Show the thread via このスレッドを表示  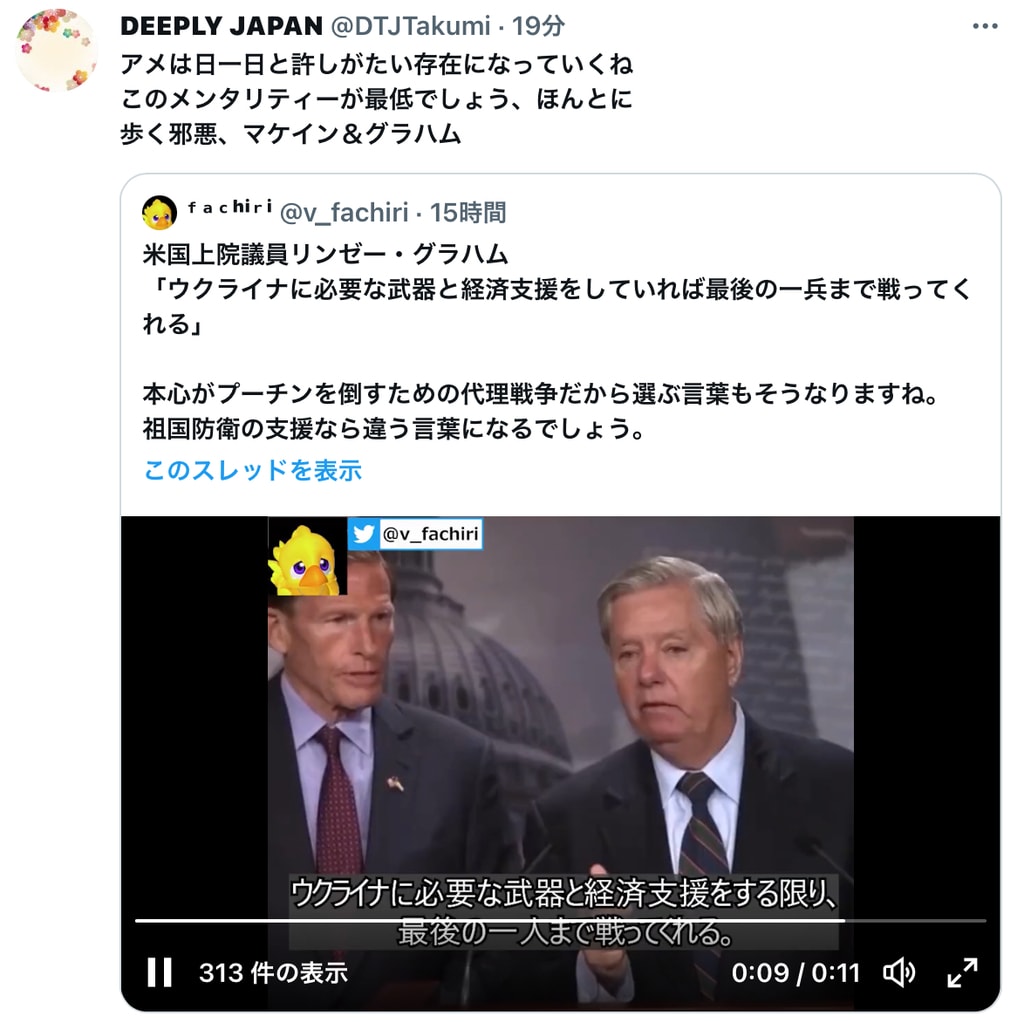click(x=252, y=470)
